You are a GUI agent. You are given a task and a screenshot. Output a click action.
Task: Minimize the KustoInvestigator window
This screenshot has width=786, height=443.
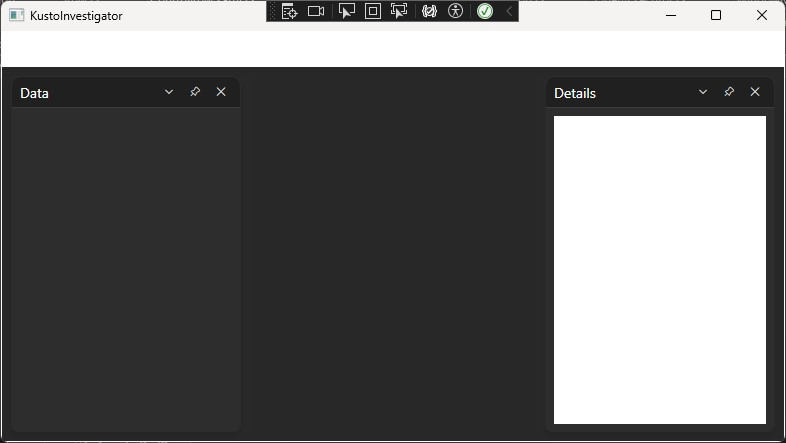click(671, 16)
